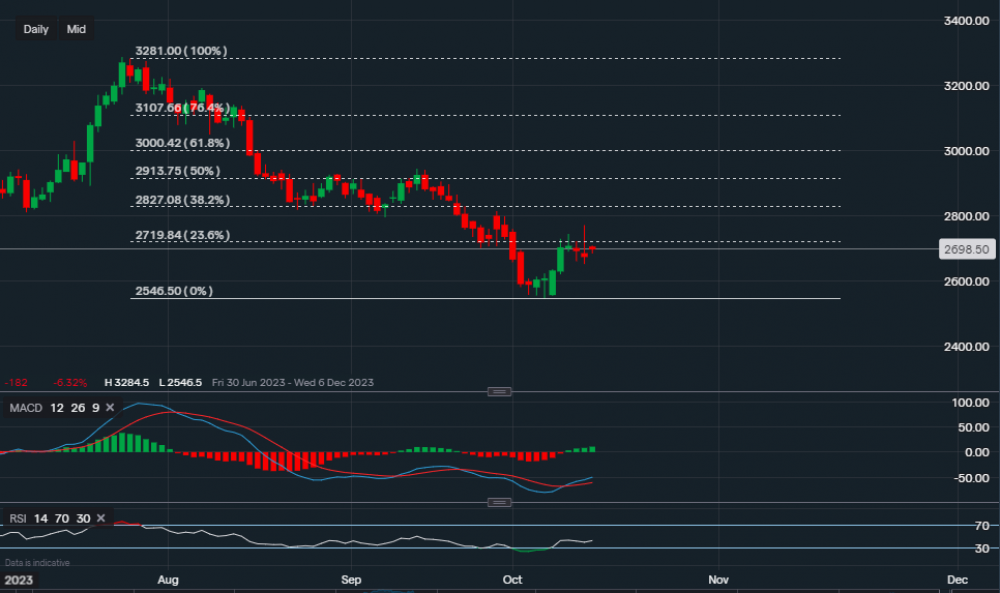This screenshot has height=593, width=1000.
Task: Select Oct on the time axis
Action: point(511,579)
